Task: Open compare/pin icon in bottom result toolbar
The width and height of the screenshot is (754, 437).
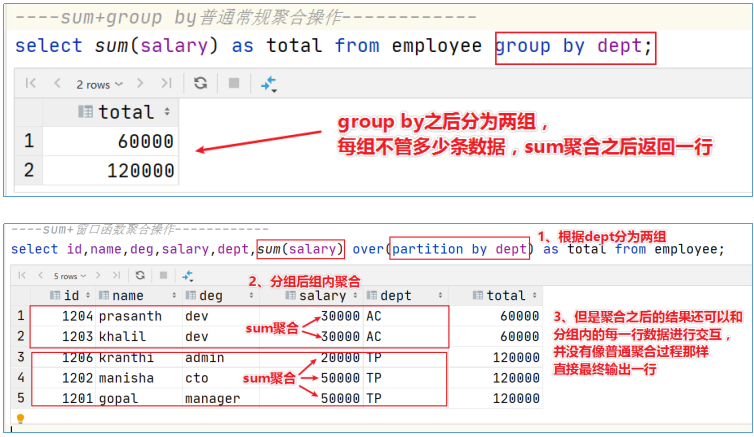Action: click(188, 276)
